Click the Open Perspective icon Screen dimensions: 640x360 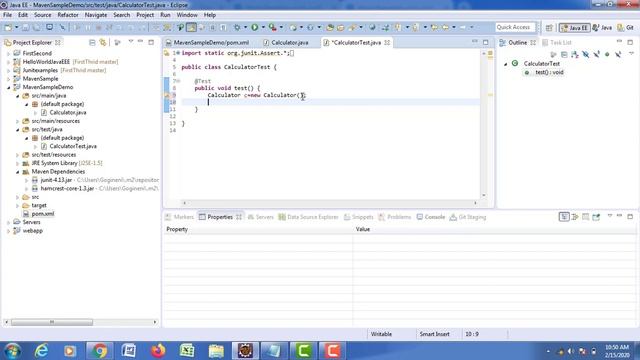tap(549, 28)
